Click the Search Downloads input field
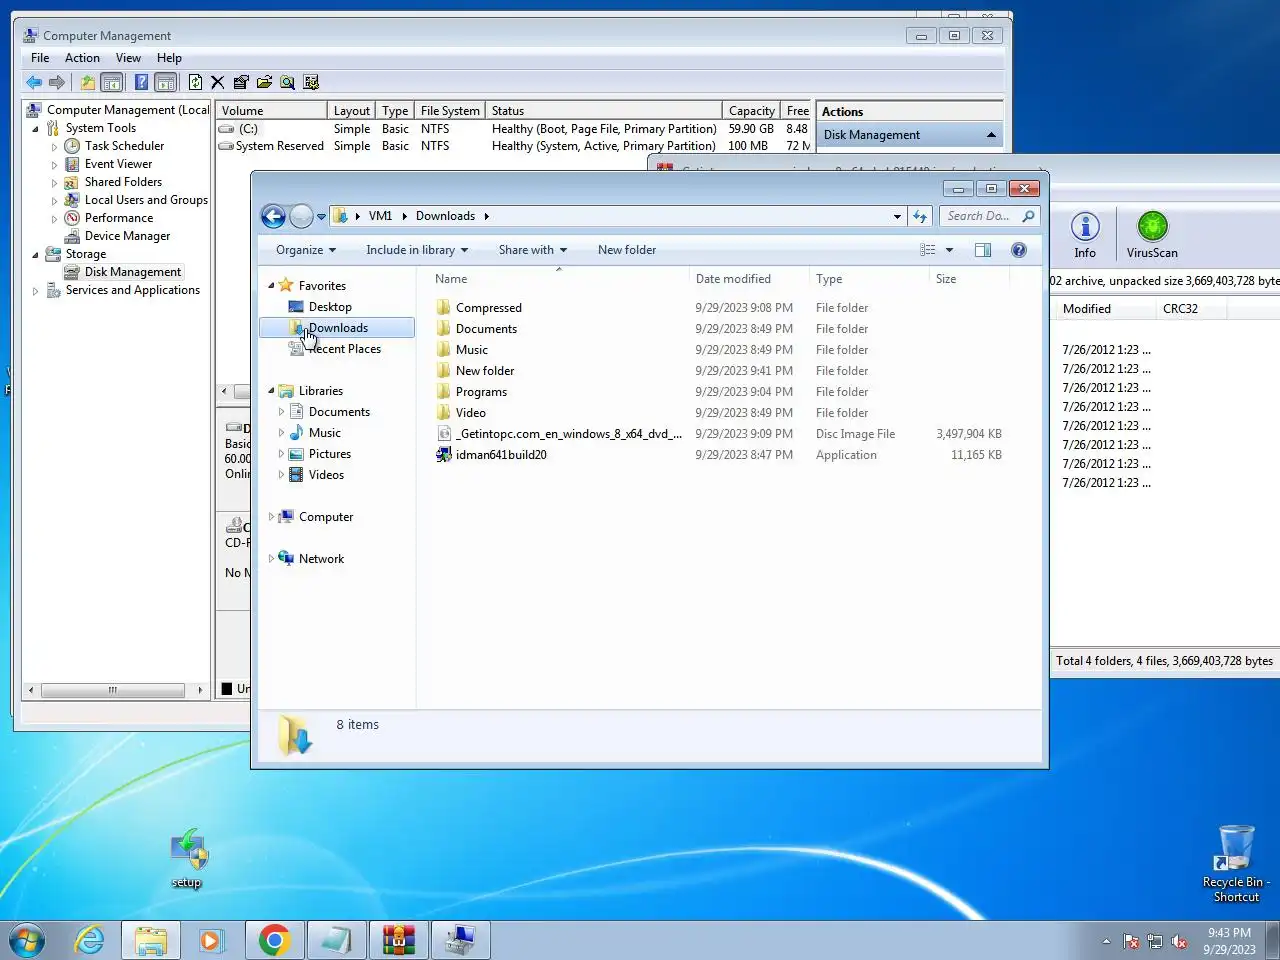This screenshot has width=1280, height=960. [982, 216]
